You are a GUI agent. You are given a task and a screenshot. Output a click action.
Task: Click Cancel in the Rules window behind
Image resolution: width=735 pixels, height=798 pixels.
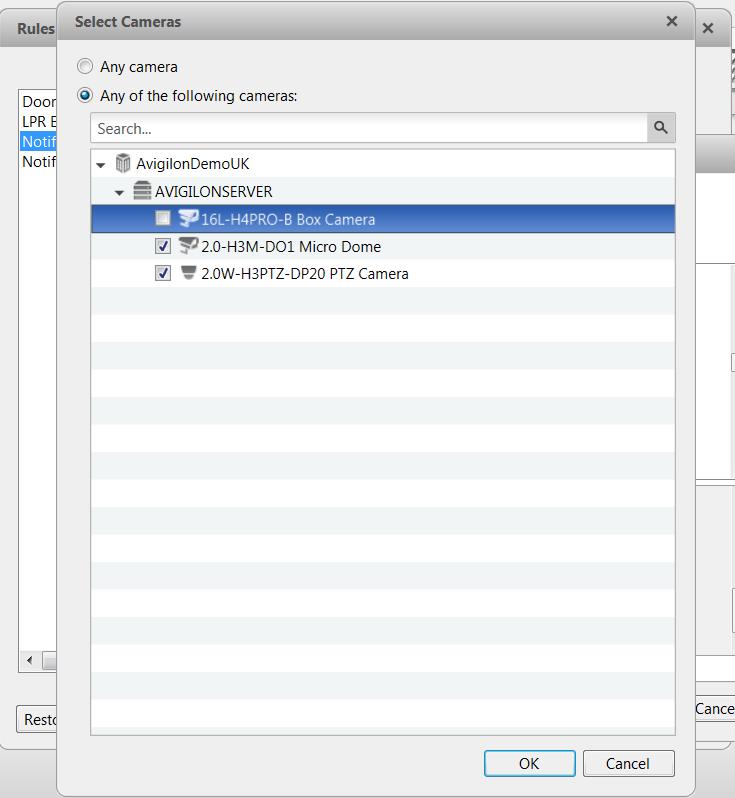pyautogui.click(x=715, y=708)
